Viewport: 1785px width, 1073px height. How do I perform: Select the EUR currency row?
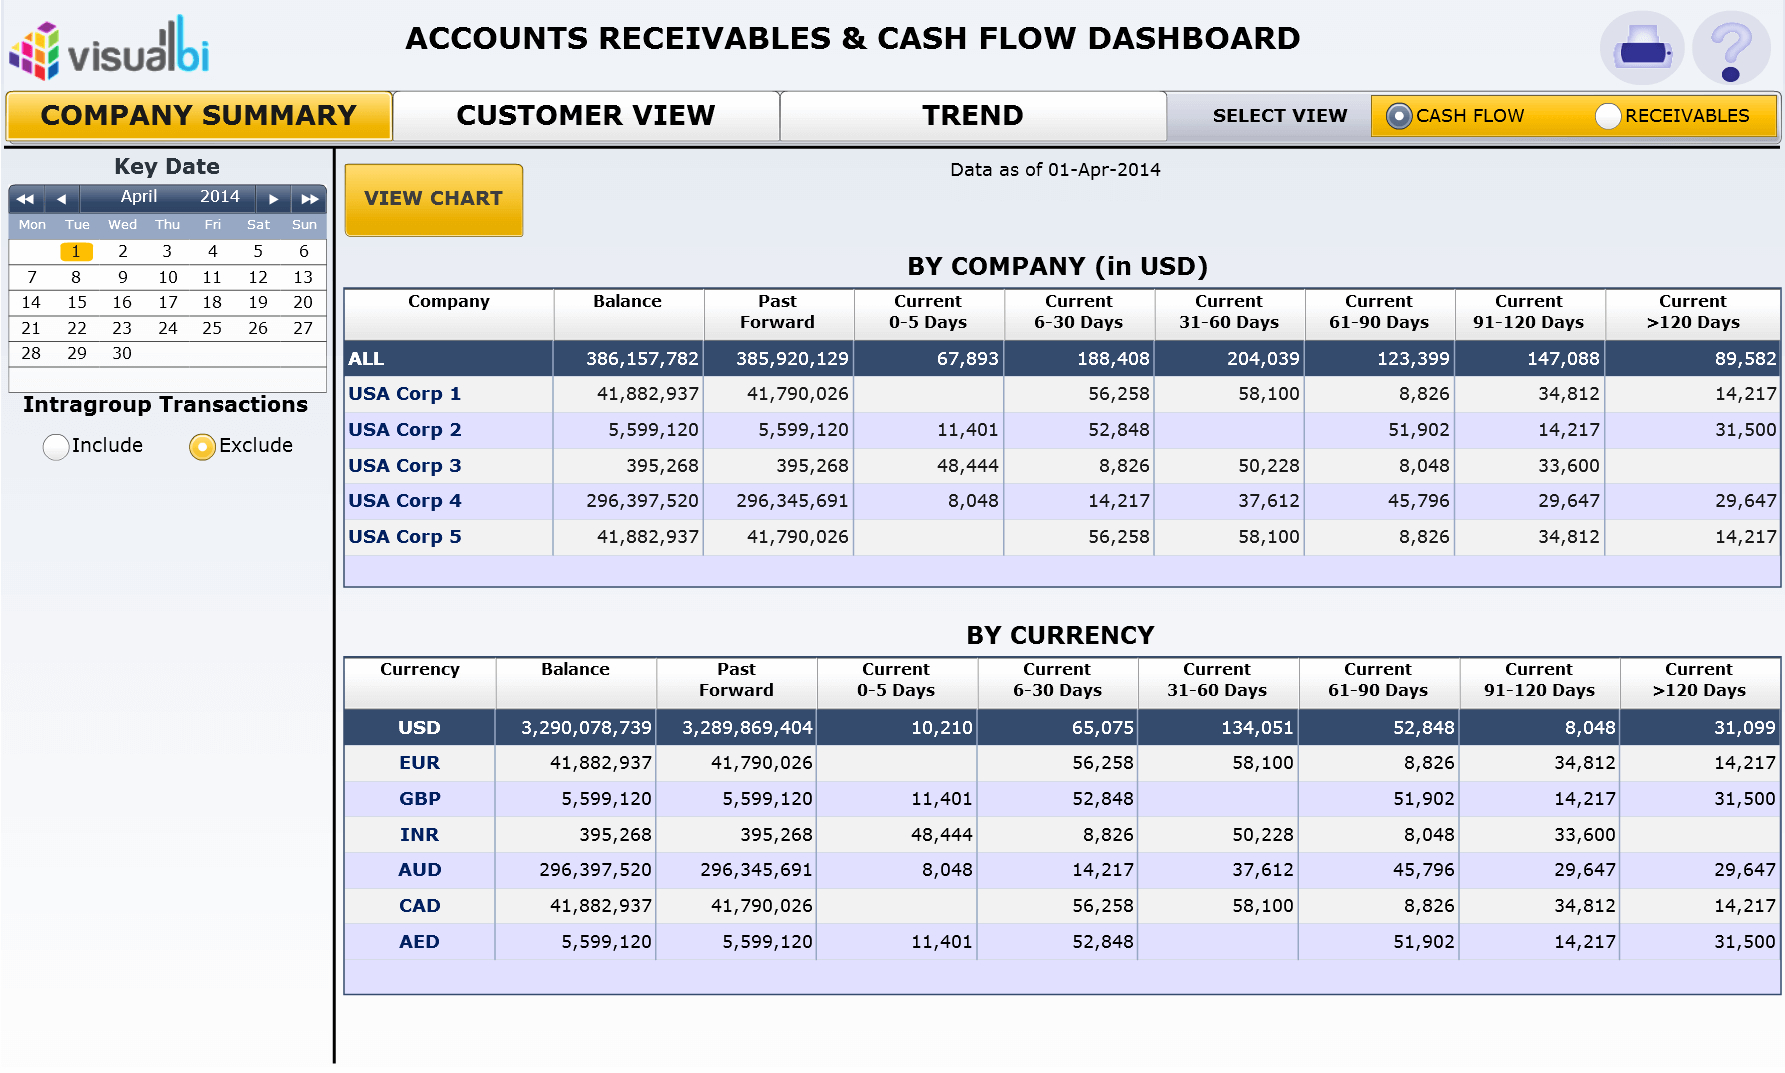tap(419, 763)
